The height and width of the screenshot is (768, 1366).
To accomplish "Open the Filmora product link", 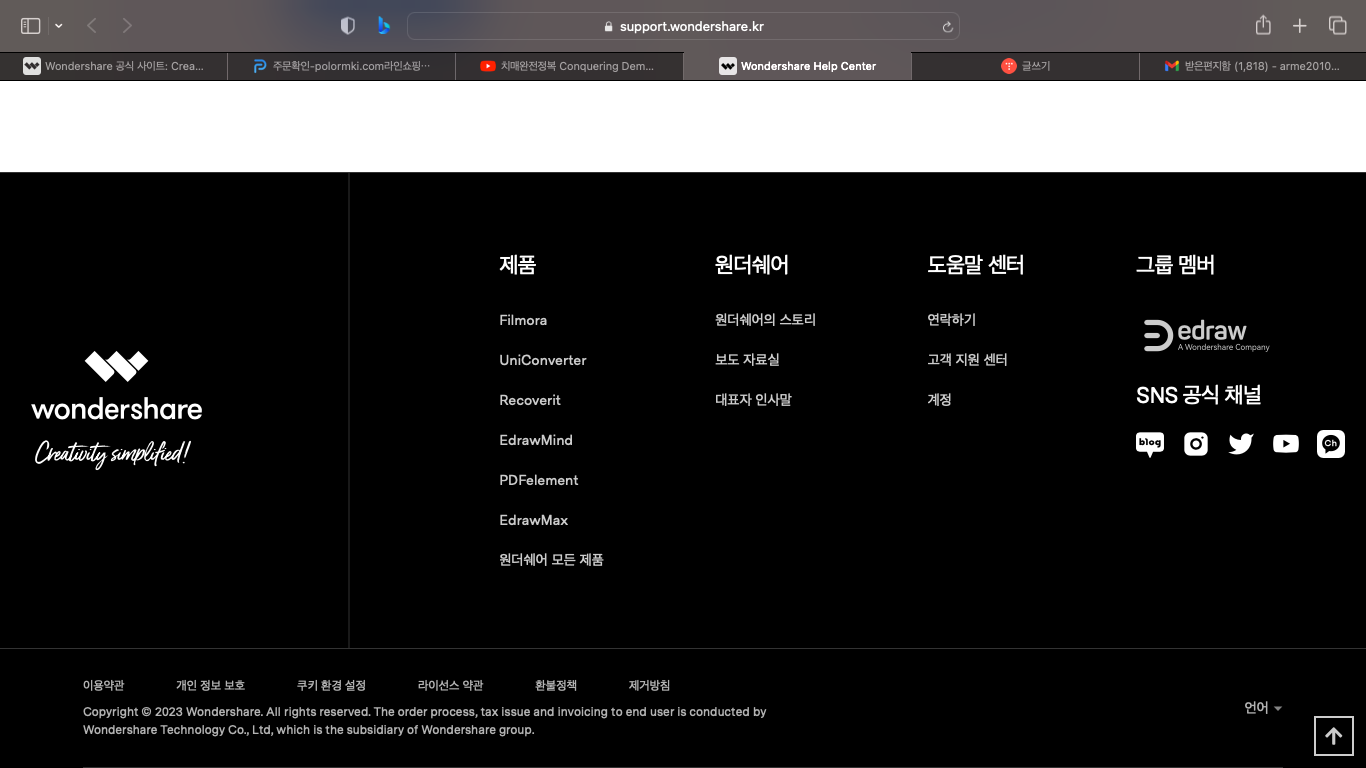I will pyautogui.click(x=523, y=320).
